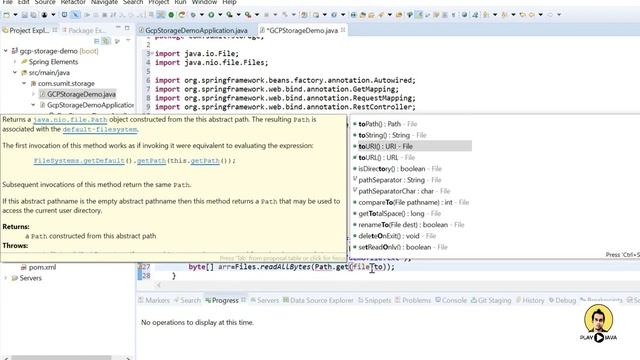This screenshot has width=640, height=360.
Task: Click the Open Task folder icon
Action: pyautogui.click(x=371, y=15)
